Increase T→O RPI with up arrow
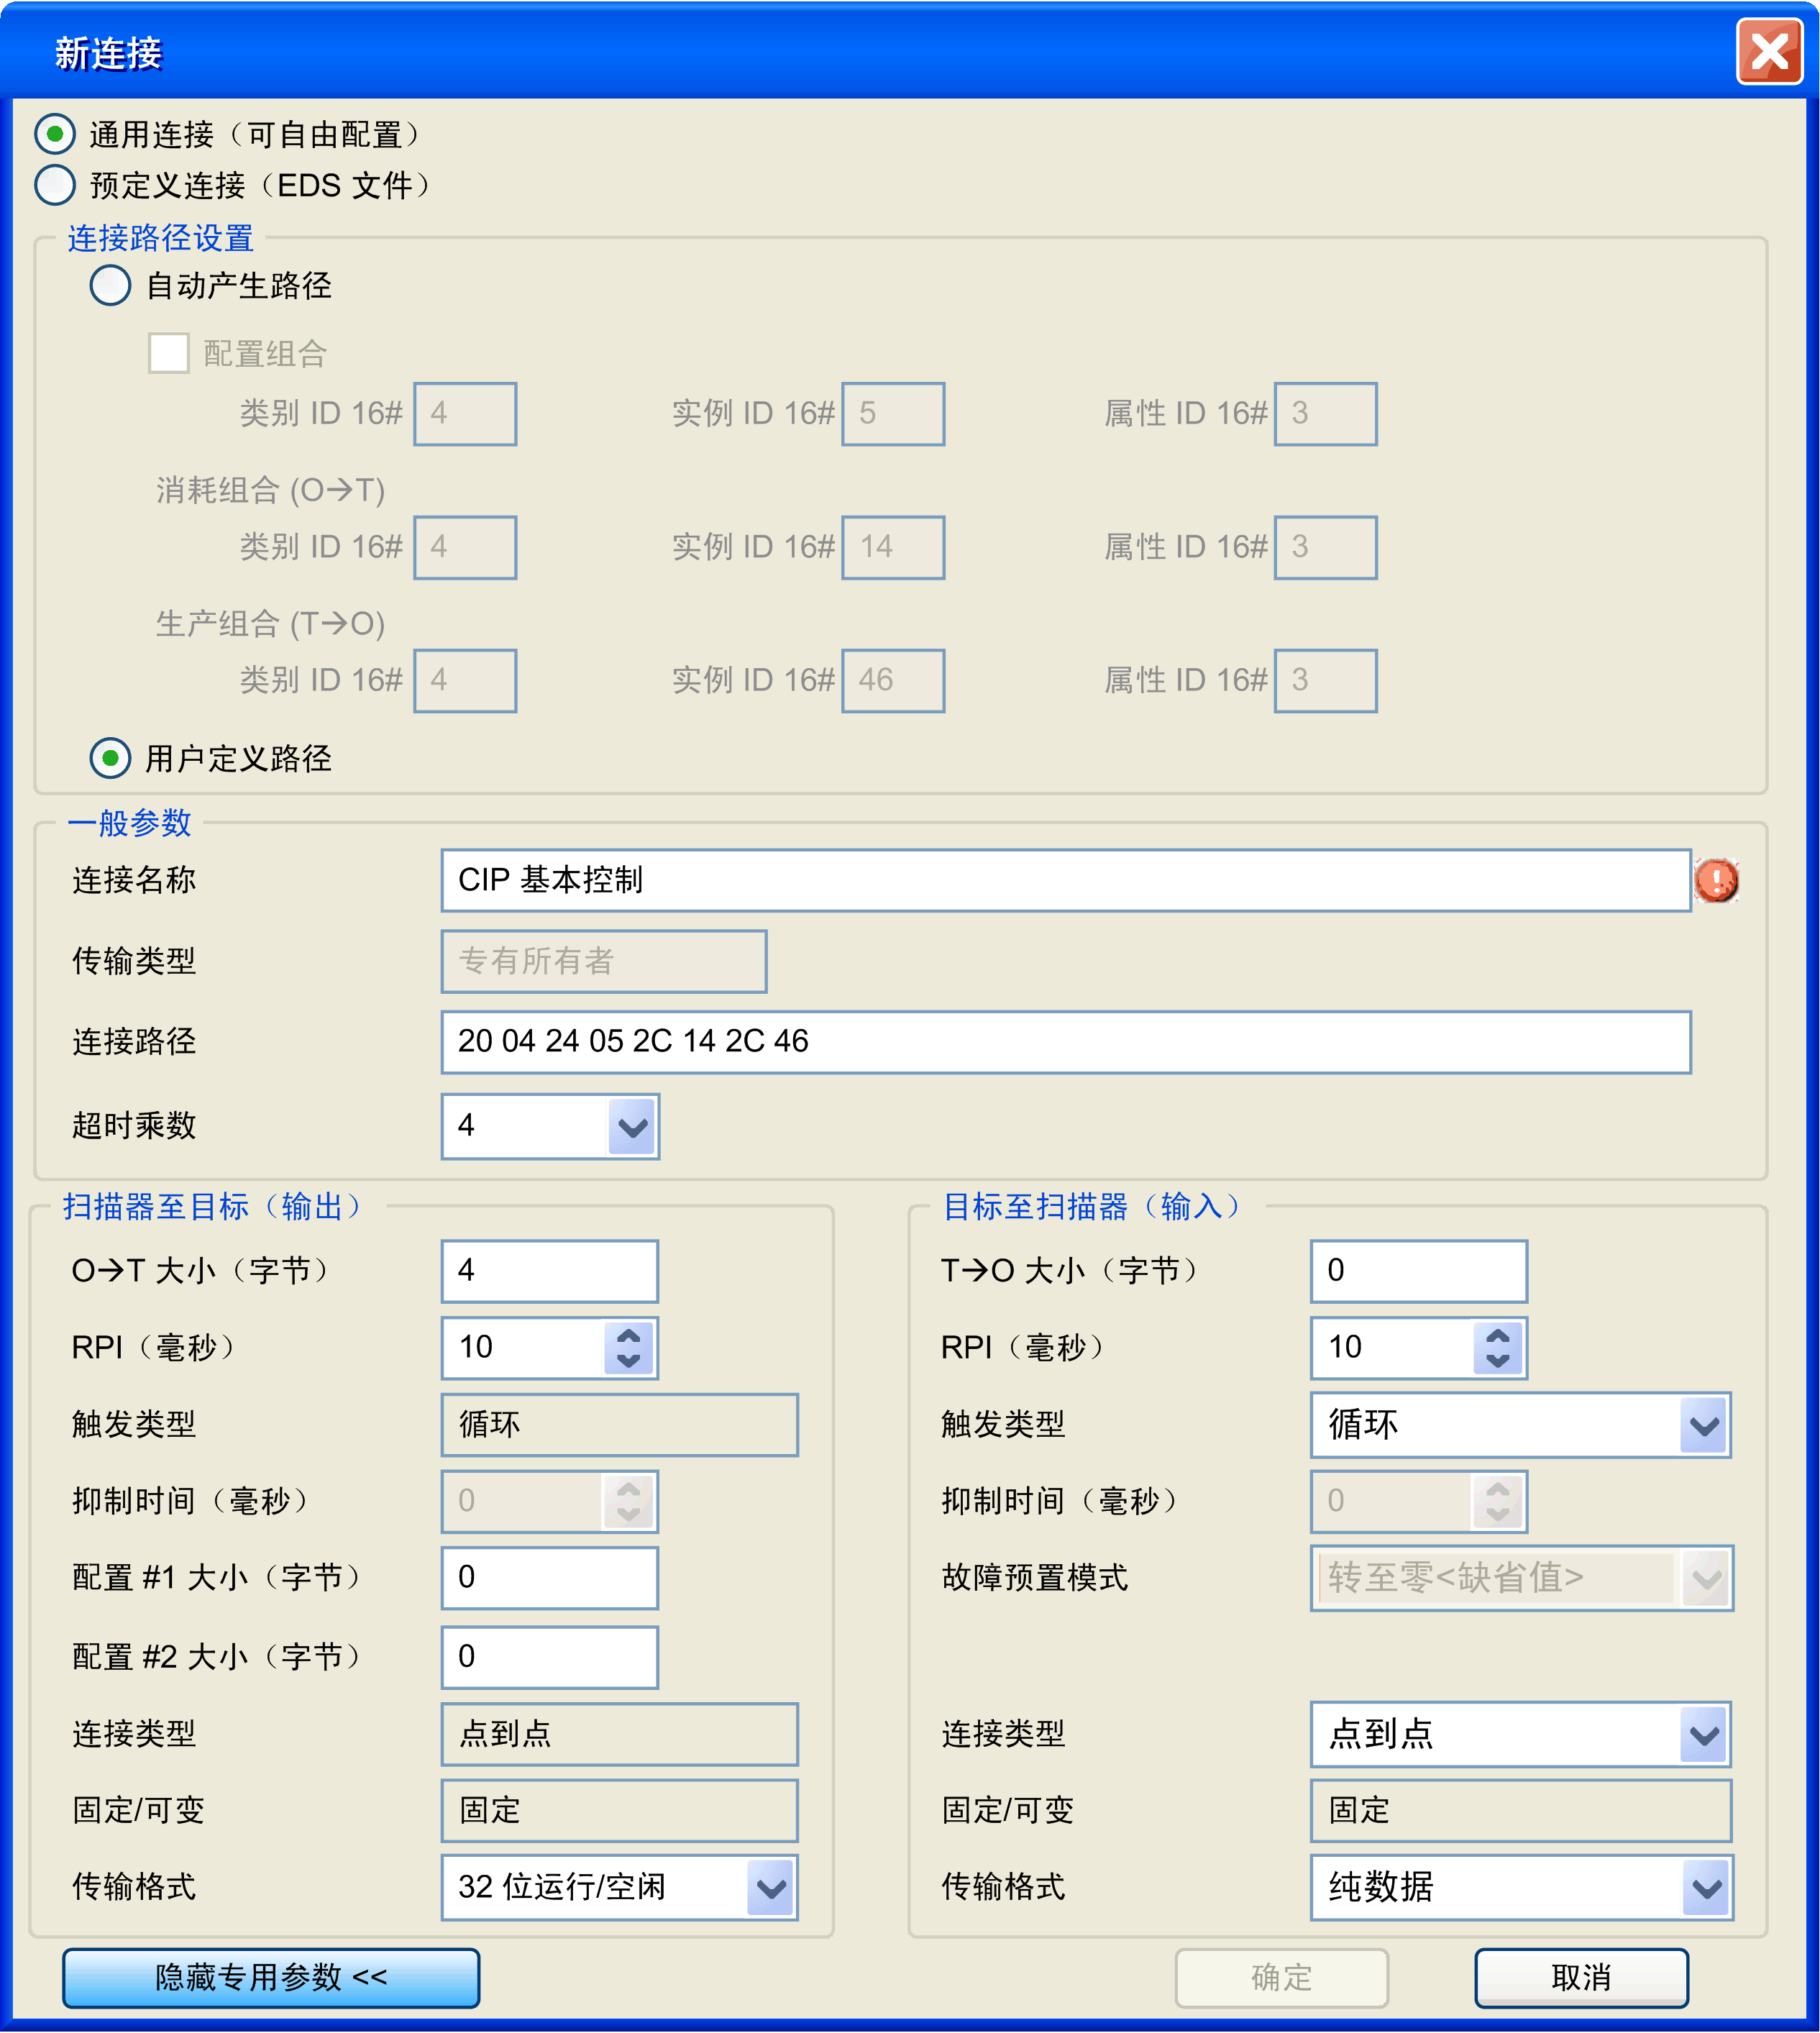 1497,1336
